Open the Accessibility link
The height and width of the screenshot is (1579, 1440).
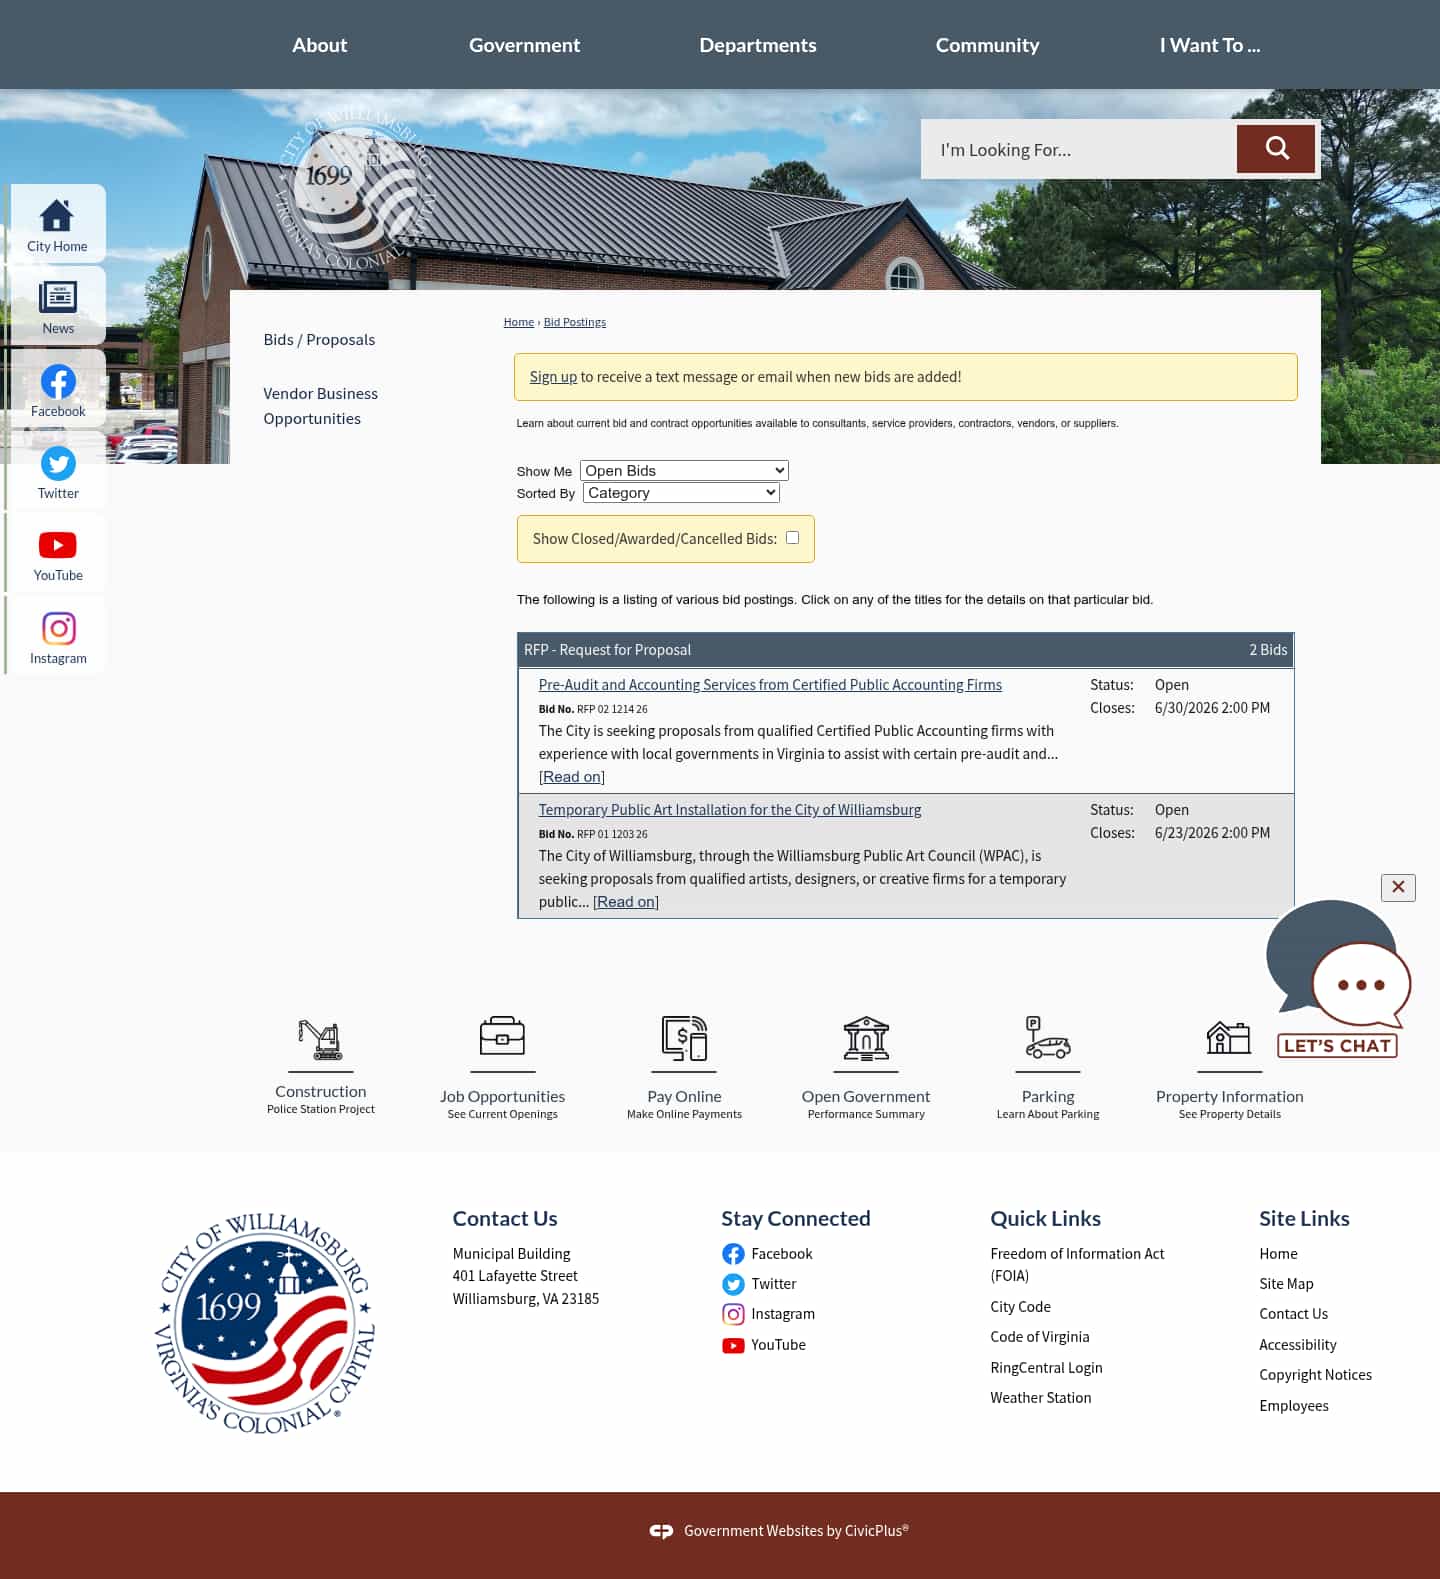[x=1297, y=1345]
